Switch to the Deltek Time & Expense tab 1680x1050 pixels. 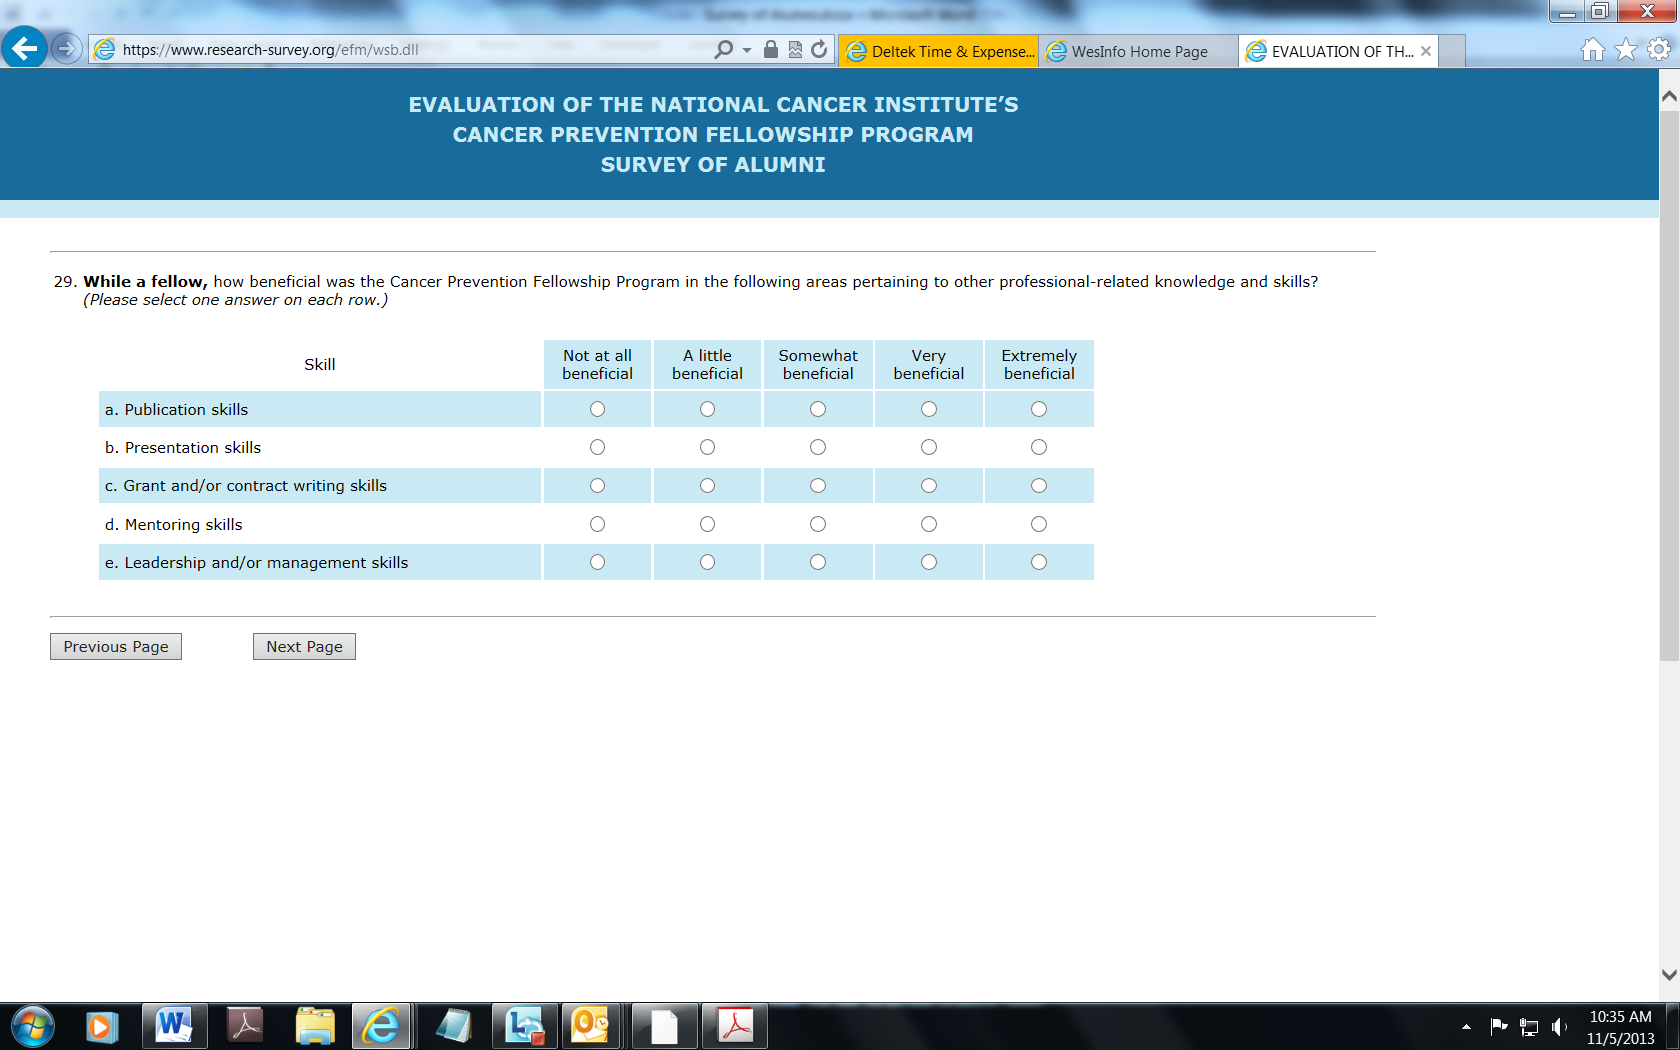pos(940,51)
